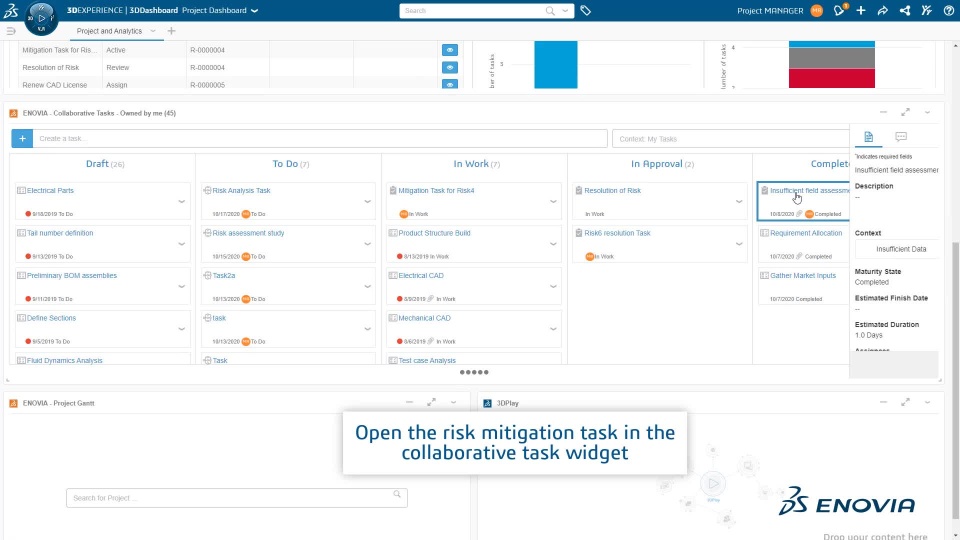Expand the Mitigation Task for Risk4 card

(553, 201)
